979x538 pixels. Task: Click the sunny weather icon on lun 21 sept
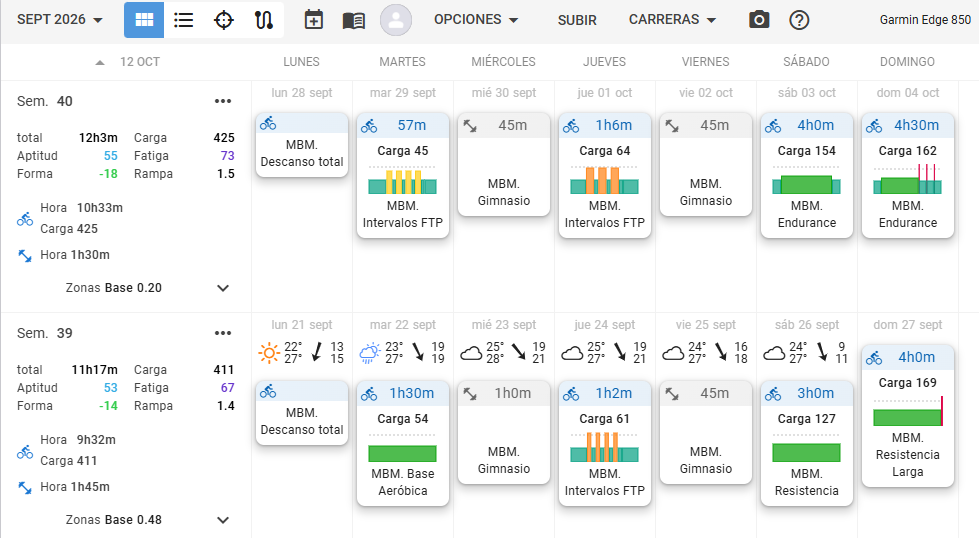coord(269,353)
